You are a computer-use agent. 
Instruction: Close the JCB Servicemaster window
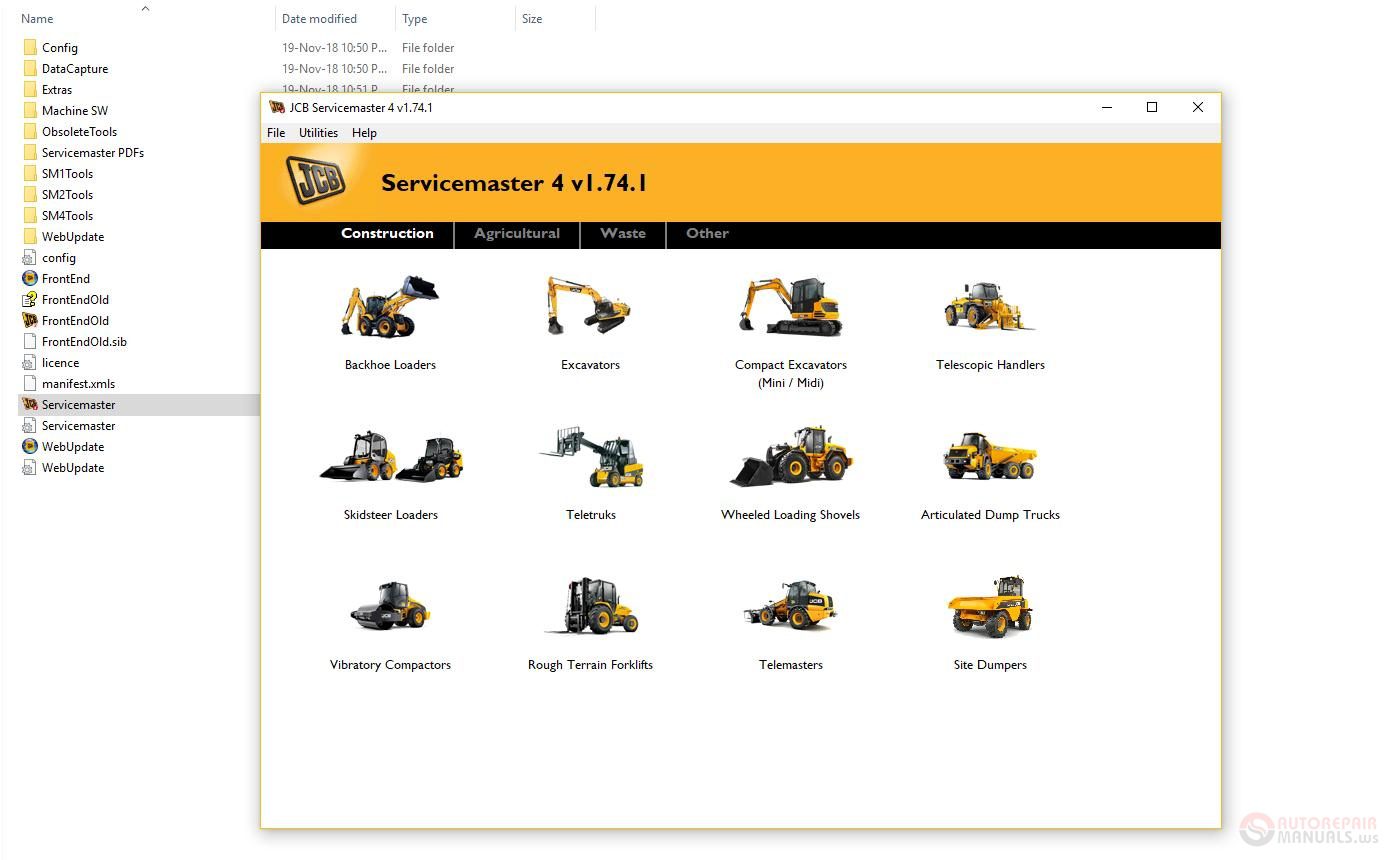pos(1197,107)
